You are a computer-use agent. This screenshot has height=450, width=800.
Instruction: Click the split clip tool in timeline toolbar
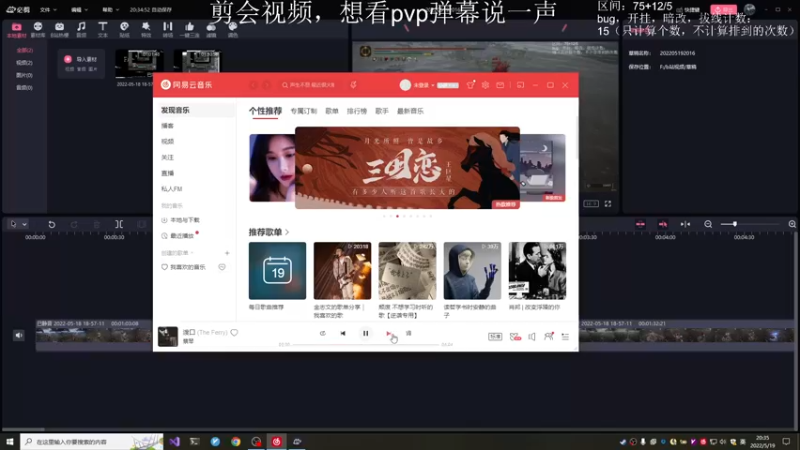pos(119,224)
